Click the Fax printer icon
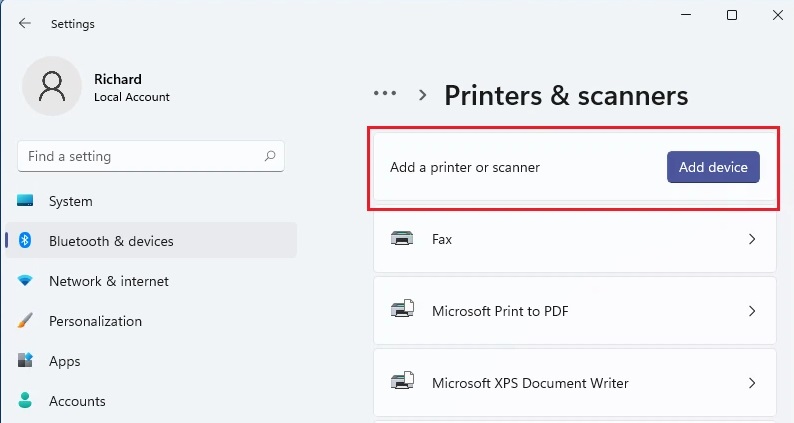This screenshot has width=794, height=423. pos(402,240)
